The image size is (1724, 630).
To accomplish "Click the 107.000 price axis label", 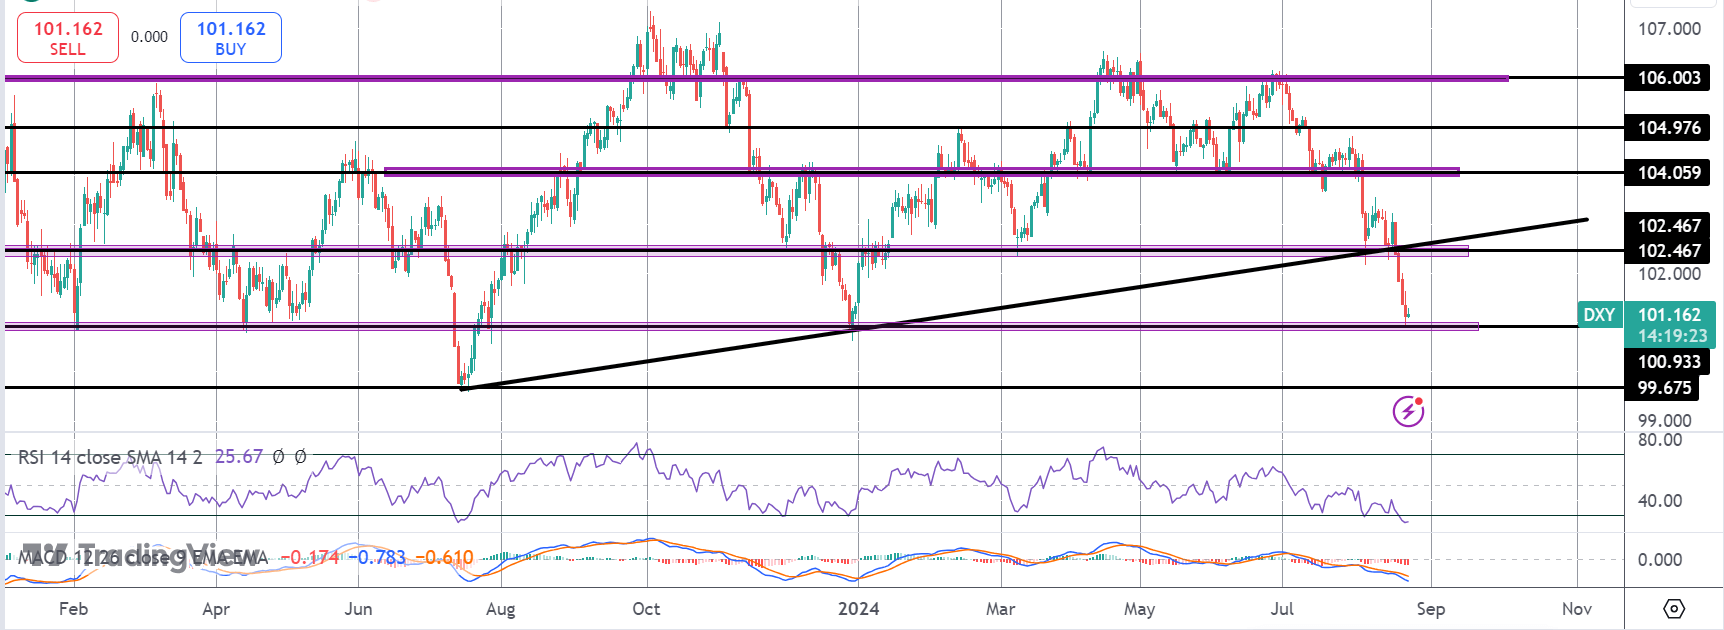I will (1669, 29).
